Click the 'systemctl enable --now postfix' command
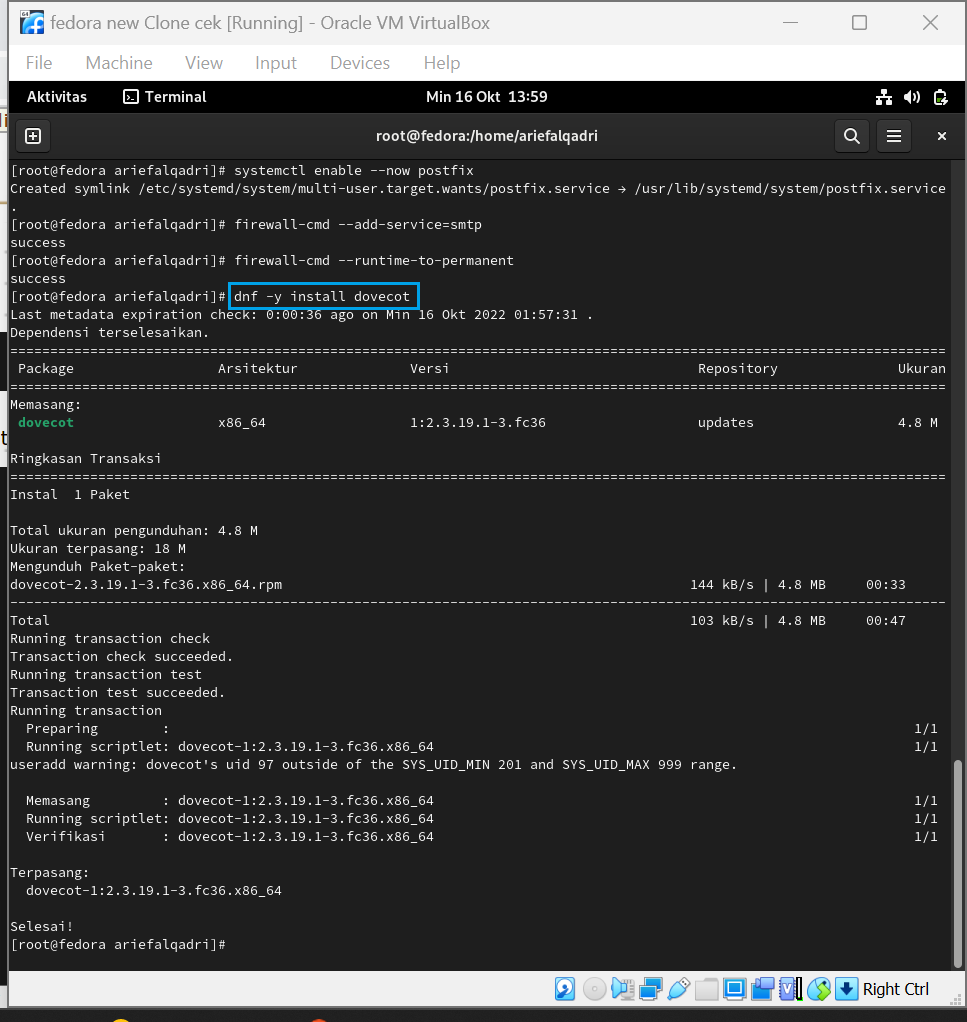The height and width of the screenshot is (1022, 967). point(354,171)
